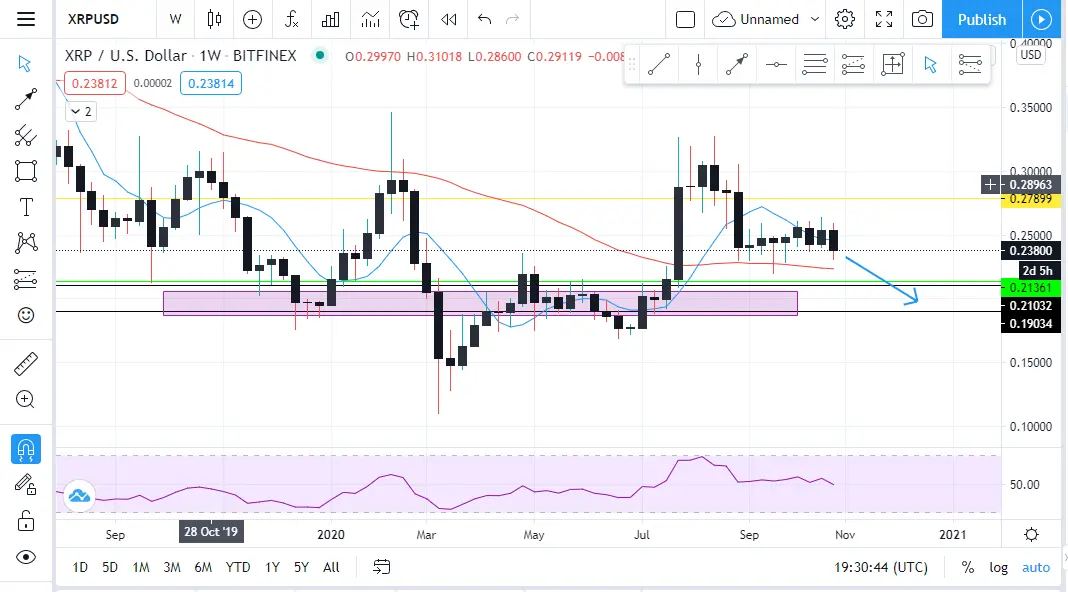Pick long position tool in favorites toolbar
Viewport: 1068px width, 592px height.
pos(853,65)
